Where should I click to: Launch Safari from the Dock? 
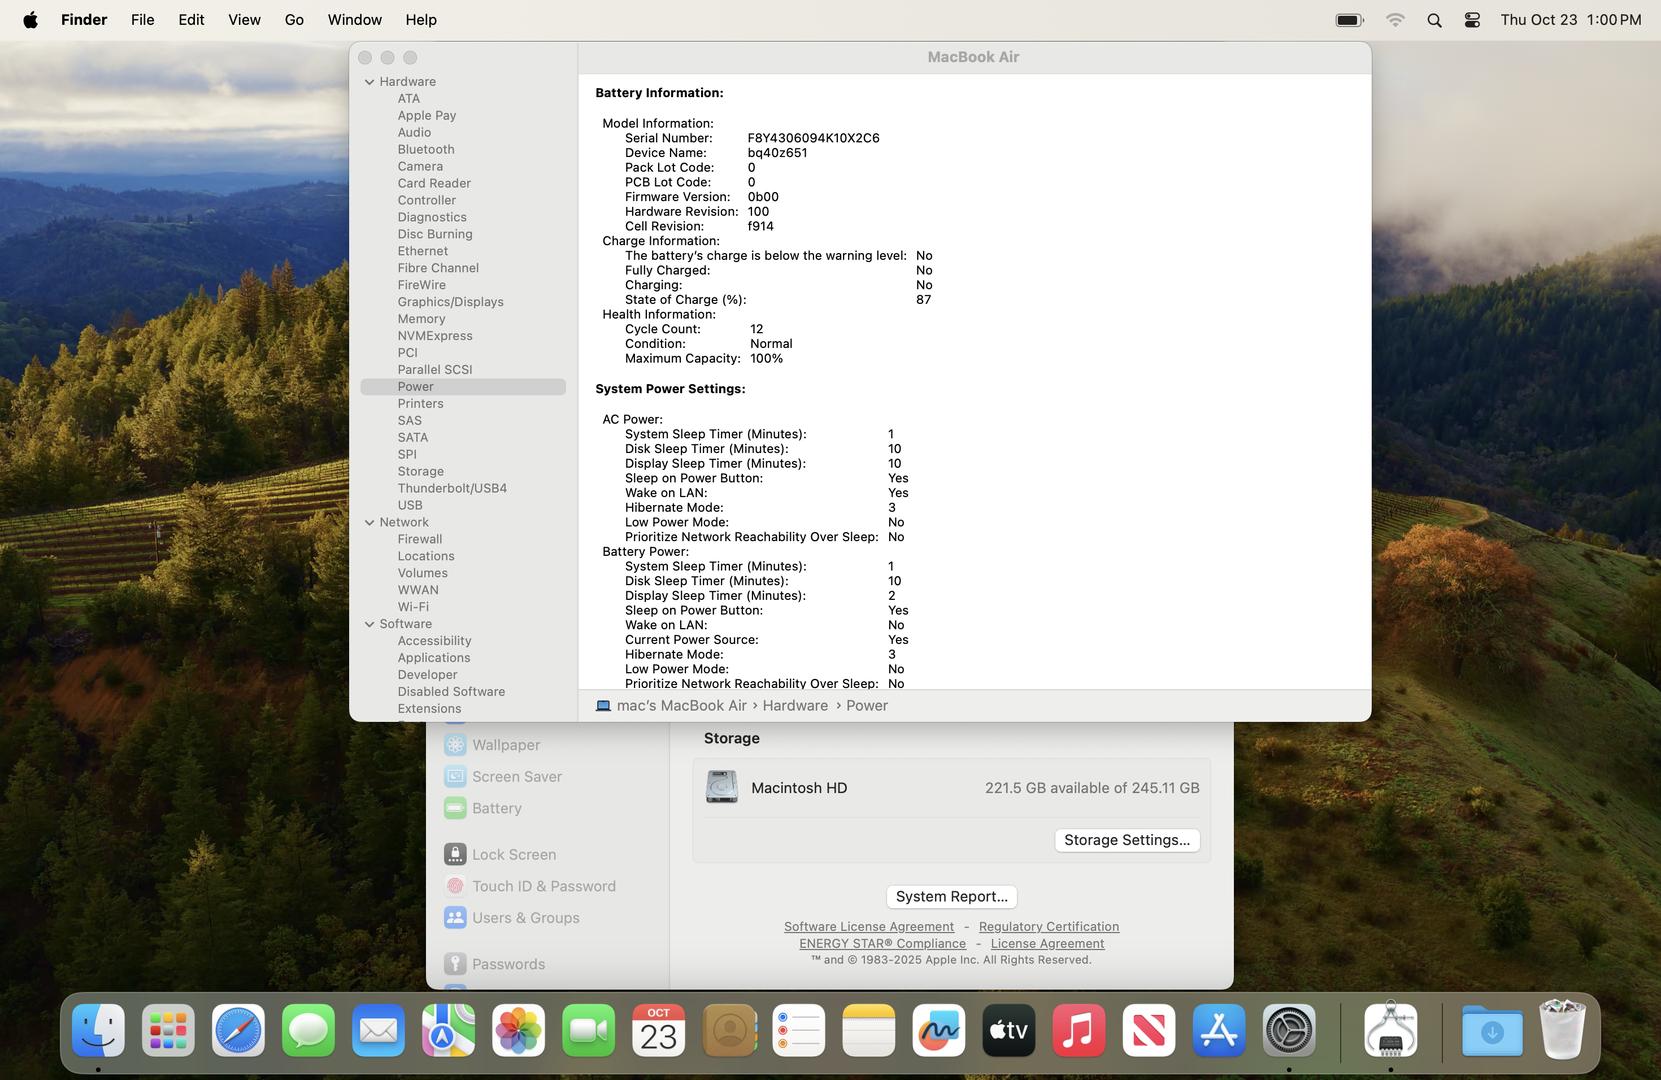point(238,1031)
